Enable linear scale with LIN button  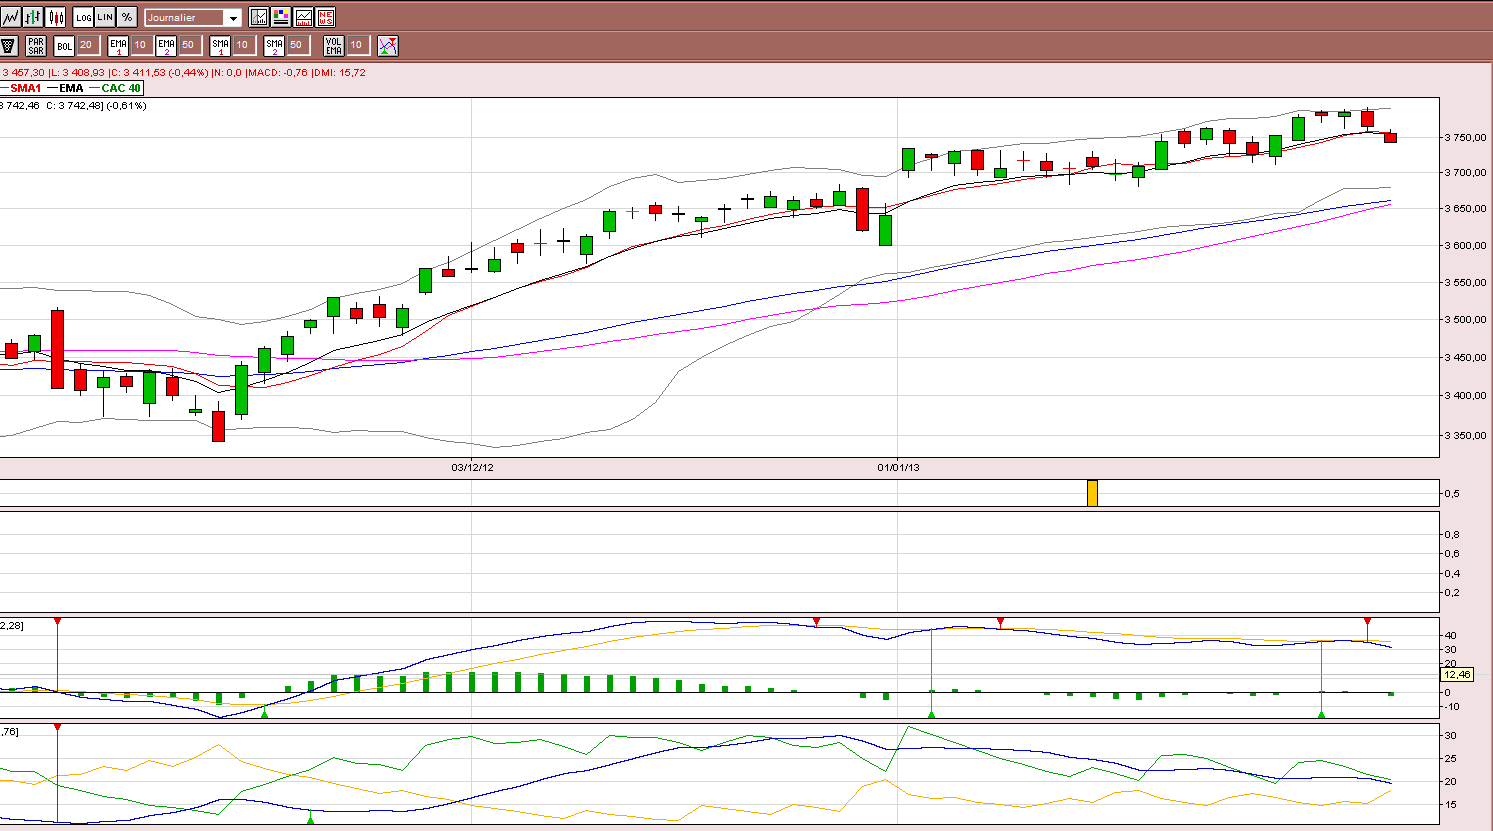105,17
